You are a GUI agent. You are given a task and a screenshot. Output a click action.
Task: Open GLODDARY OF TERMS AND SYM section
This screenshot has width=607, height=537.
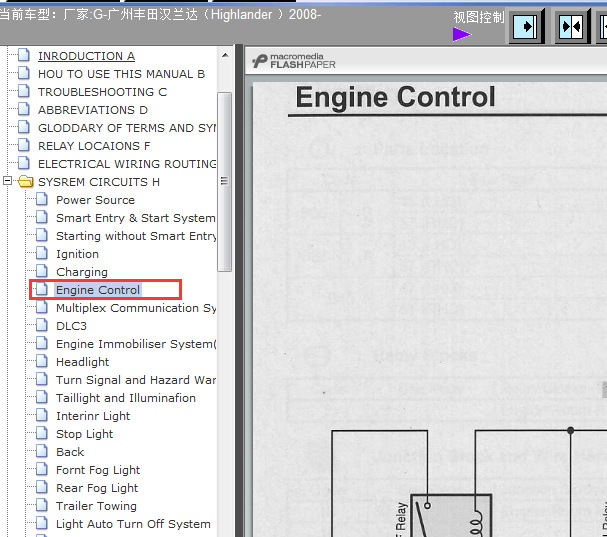click(127, 128)
